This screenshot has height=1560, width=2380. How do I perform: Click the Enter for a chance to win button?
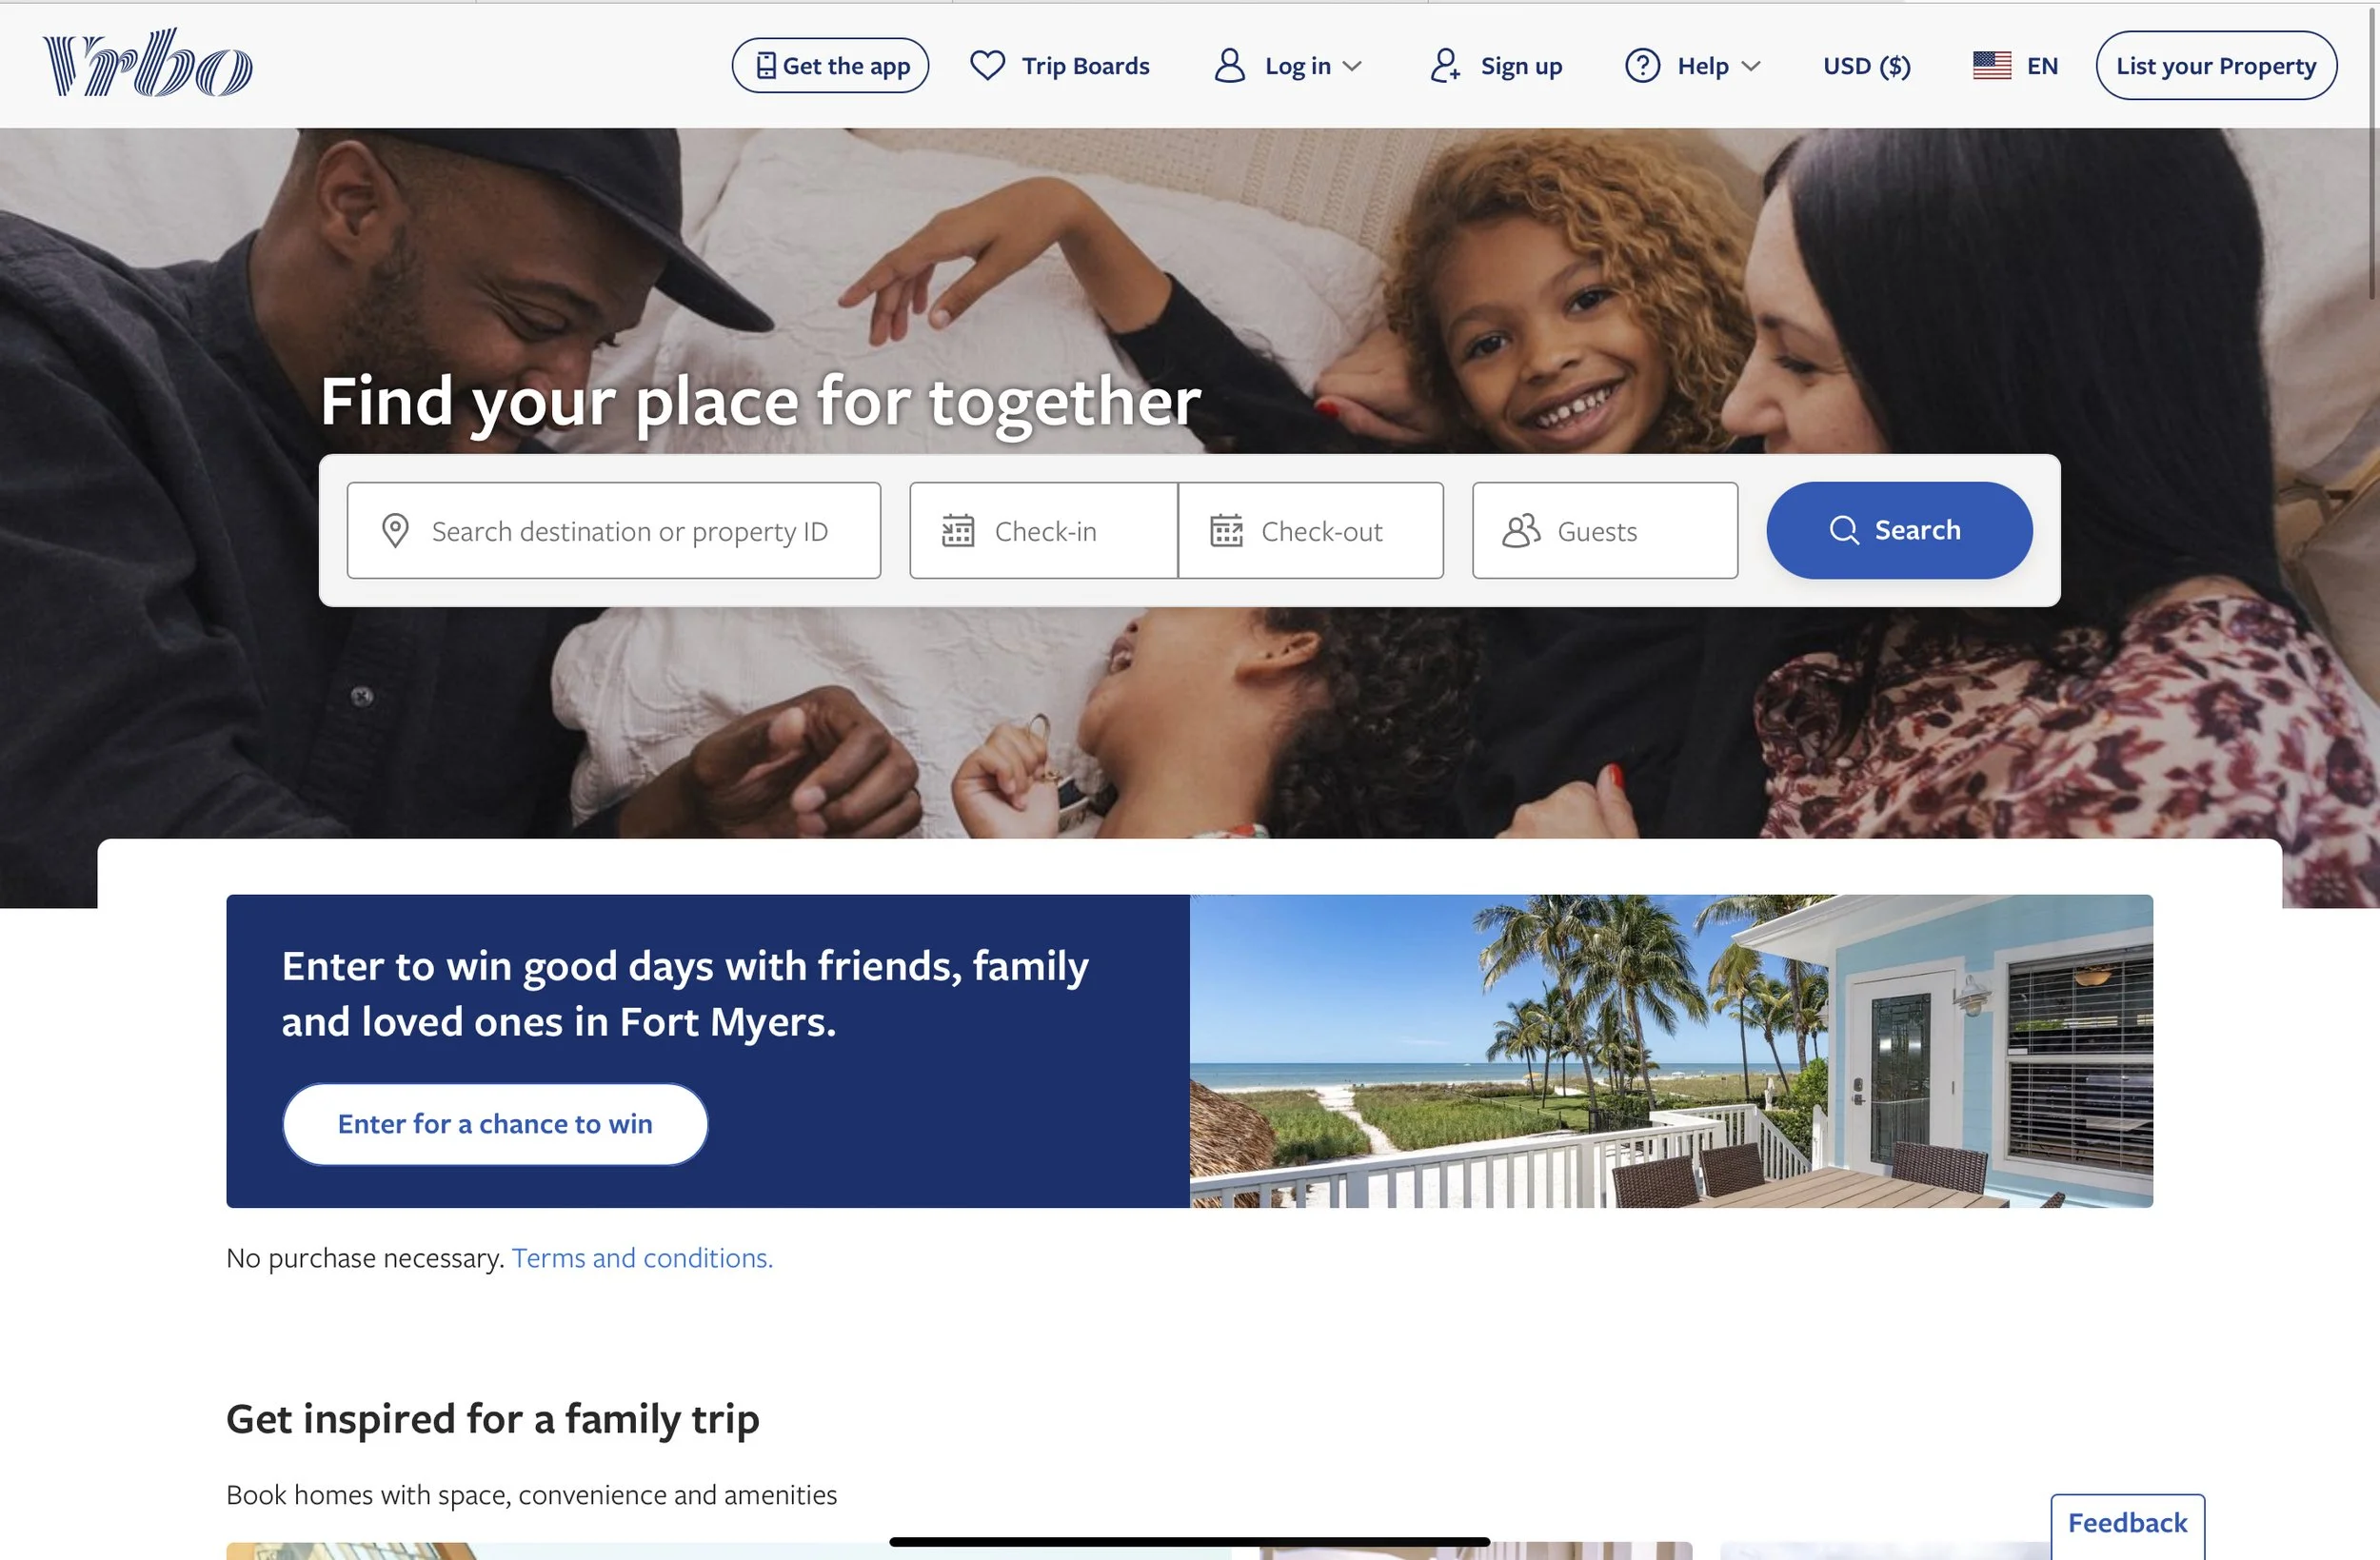pyautogui.click(x=495, y=1124)
